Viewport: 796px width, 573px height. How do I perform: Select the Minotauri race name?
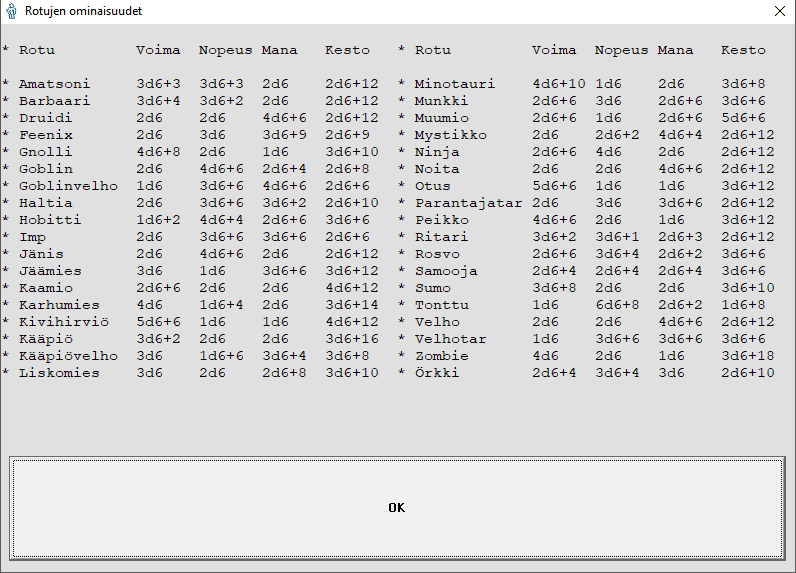coord(455,84)
